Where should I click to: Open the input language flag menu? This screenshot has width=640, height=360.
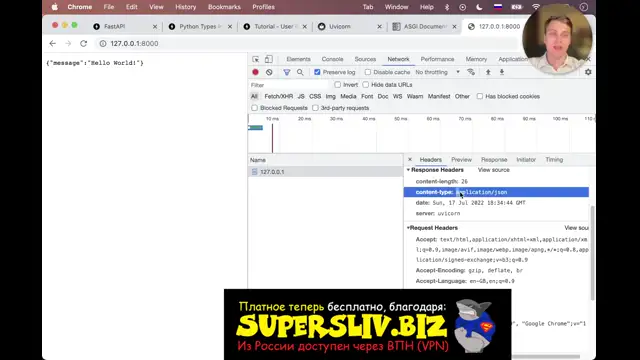[498, 7]
